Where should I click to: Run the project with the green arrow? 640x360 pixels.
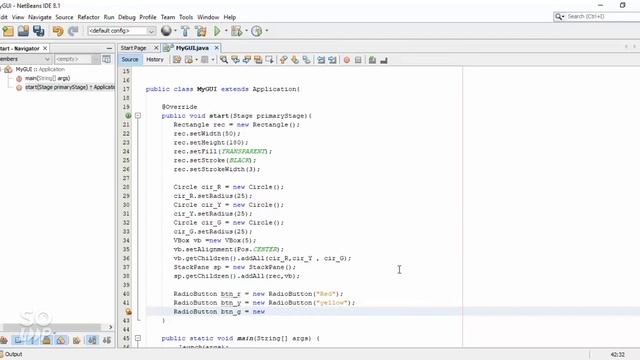click(x=217, y=31)
